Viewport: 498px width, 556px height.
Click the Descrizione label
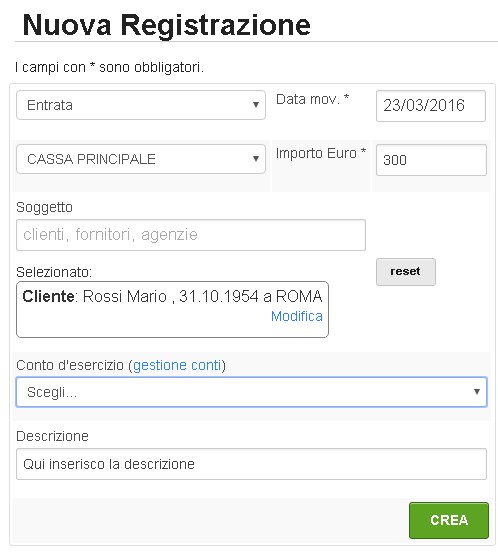coord(52,436)
